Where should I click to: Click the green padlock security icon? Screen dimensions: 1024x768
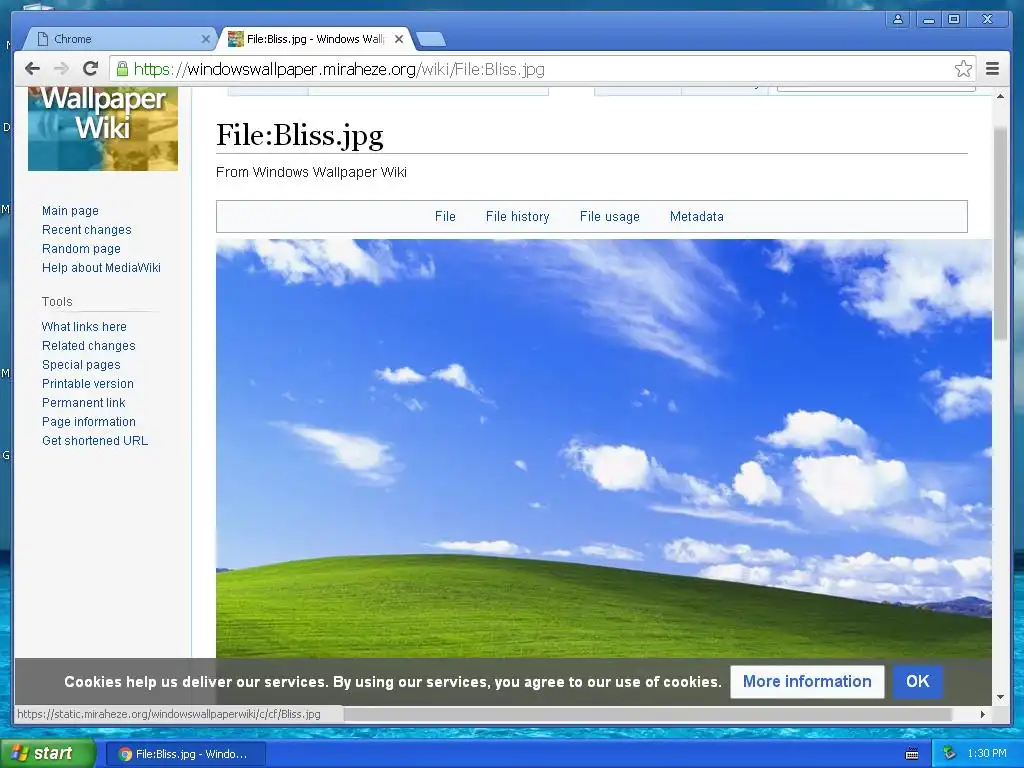tap(122, 68)
